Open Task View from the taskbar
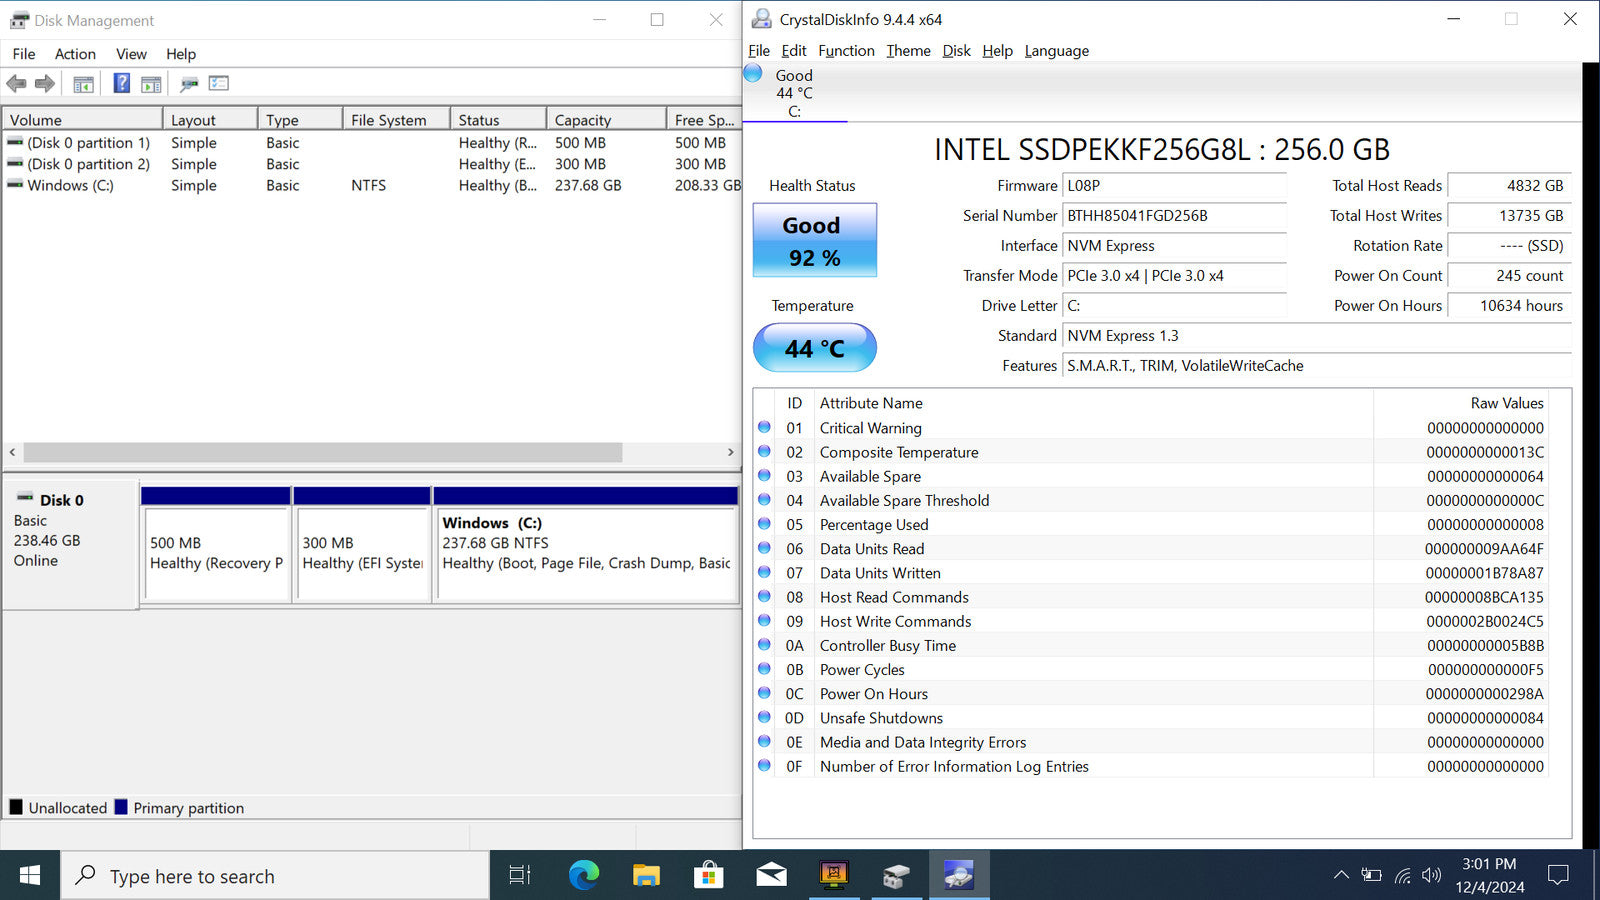This screenshot has width=1600, height=900. [520, 876]
